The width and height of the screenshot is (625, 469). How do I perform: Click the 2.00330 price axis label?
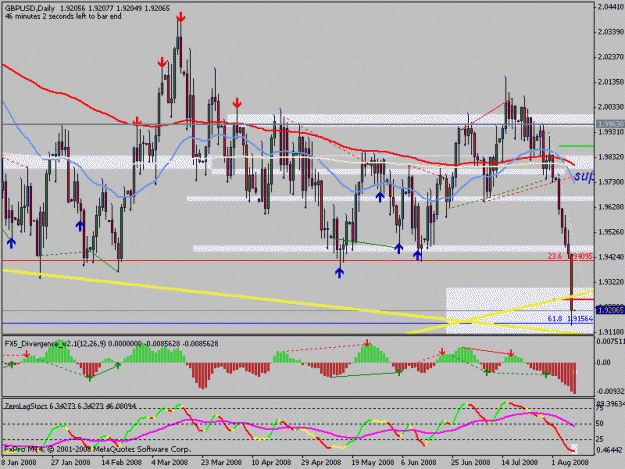coord(611,107)
